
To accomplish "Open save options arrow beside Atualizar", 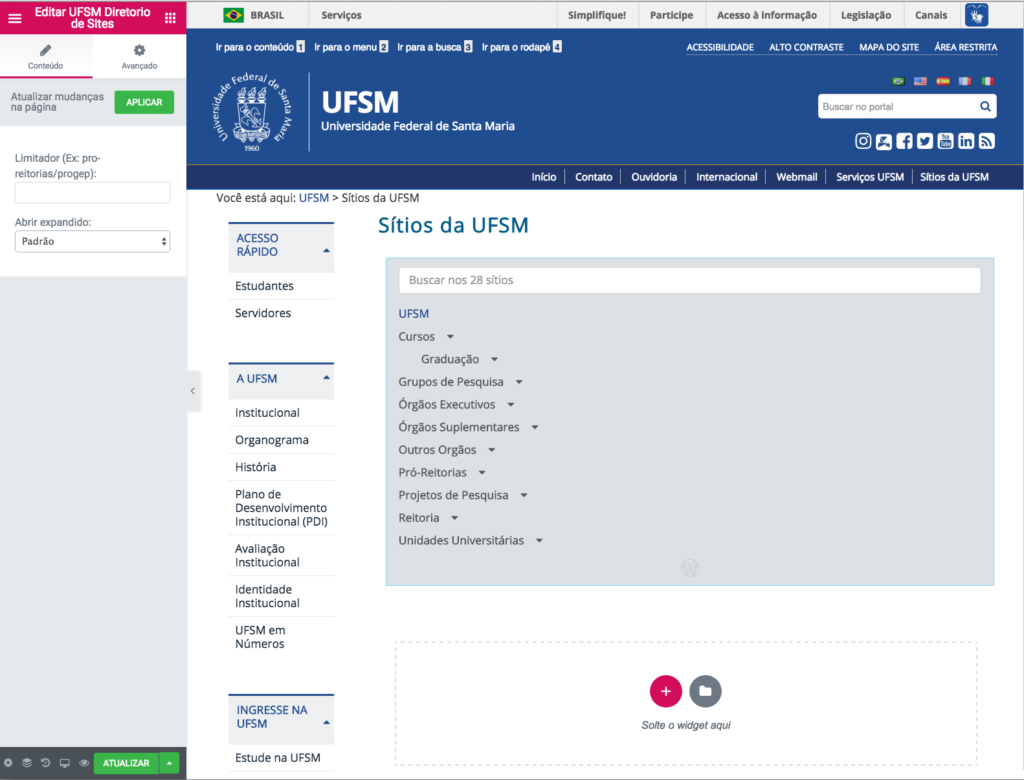I will click(169, 763).
